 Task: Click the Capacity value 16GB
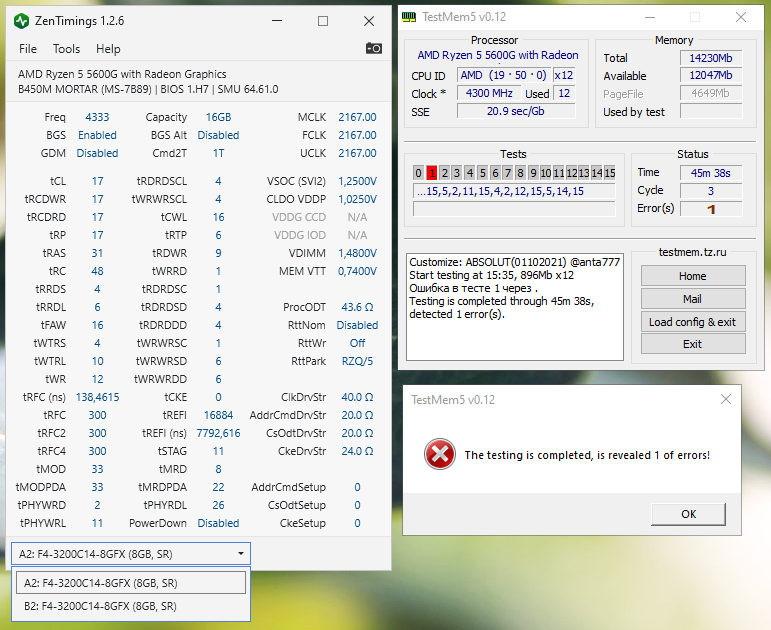click(218, 117)
